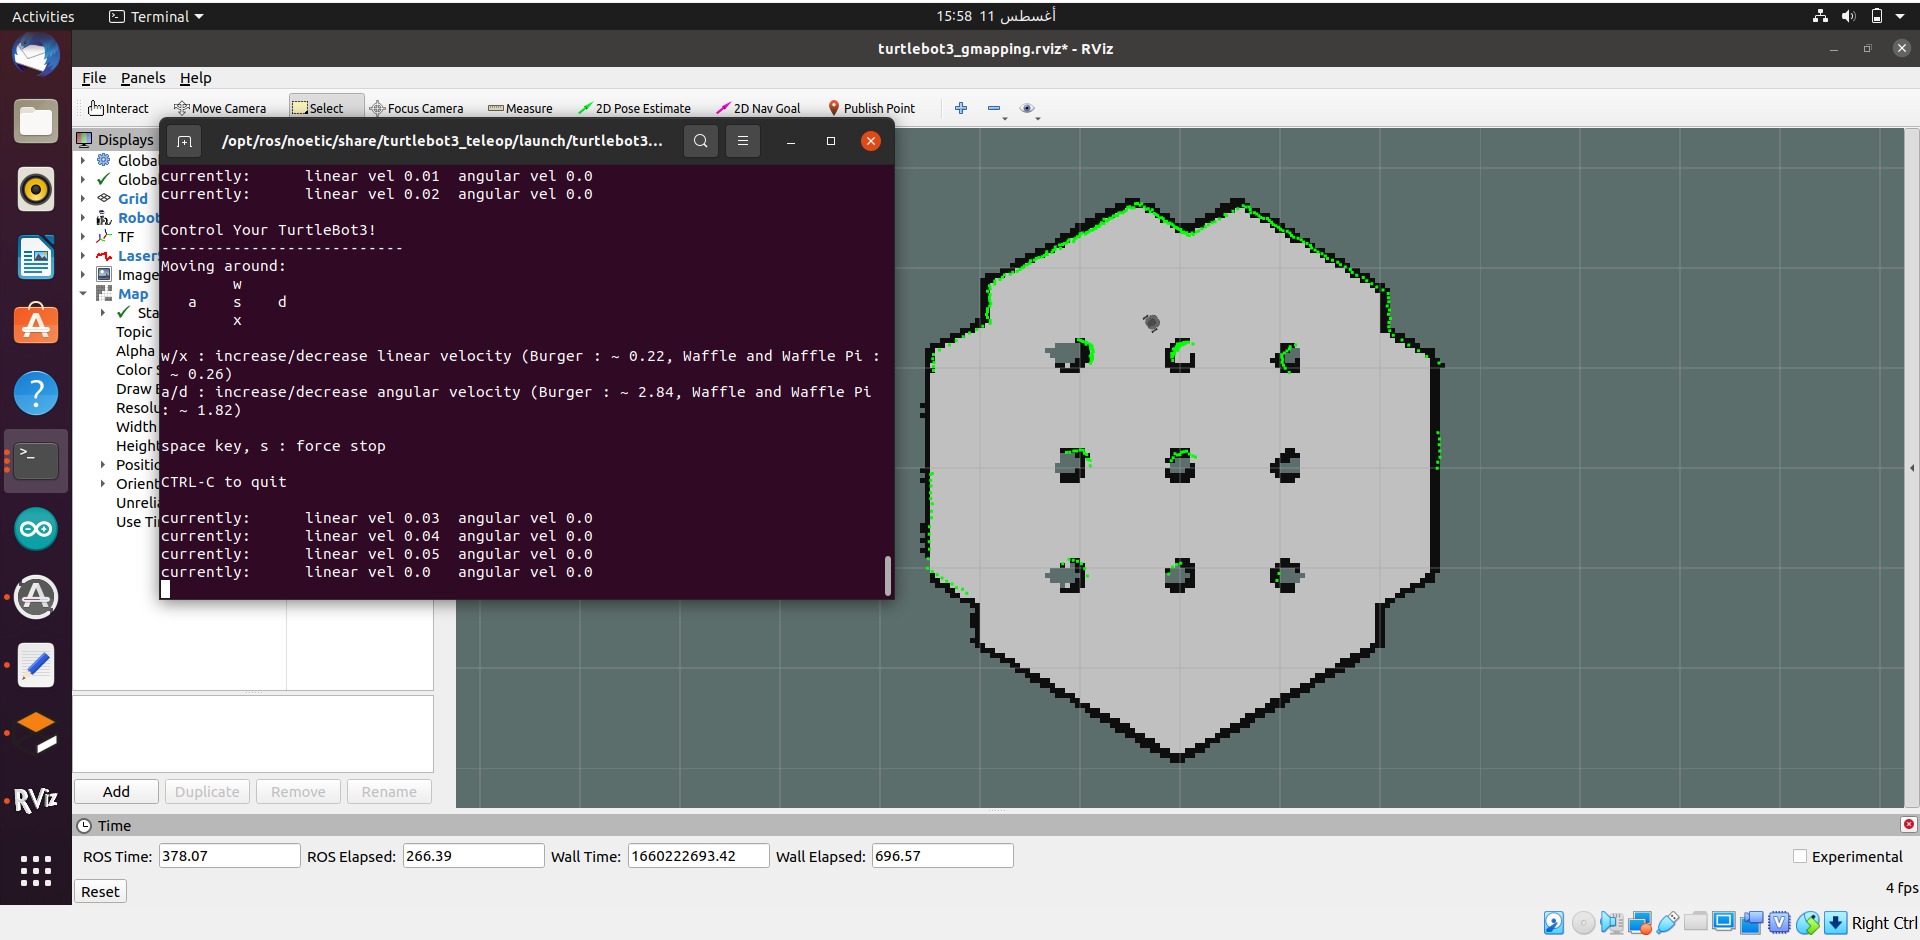Click the Wall Elapsed time field
The height and width of the screenshot is (940, 1920).
point(941,856)
